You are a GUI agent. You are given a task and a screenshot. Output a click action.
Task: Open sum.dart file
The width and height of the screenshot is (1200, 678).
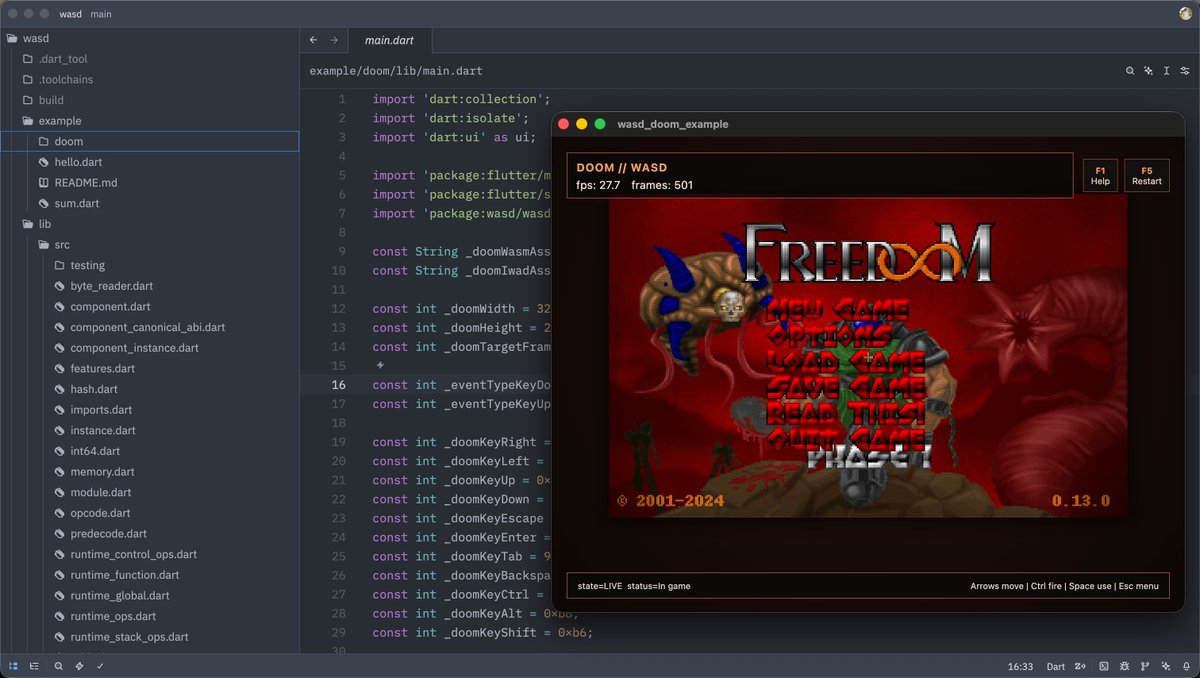(x=150, y=203)
